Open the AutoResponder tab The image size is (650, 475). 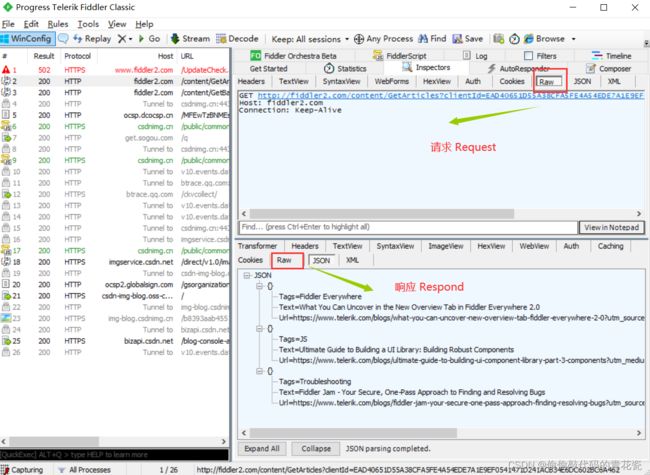point(518,68)
